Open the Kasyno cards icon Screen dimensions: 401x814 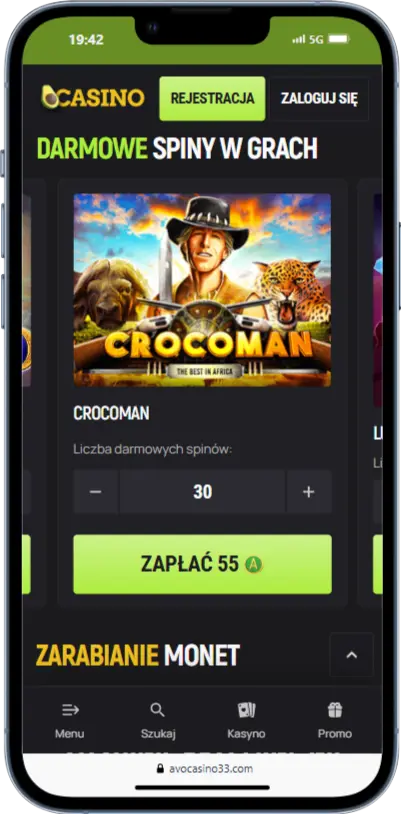(x=246, y=710)
